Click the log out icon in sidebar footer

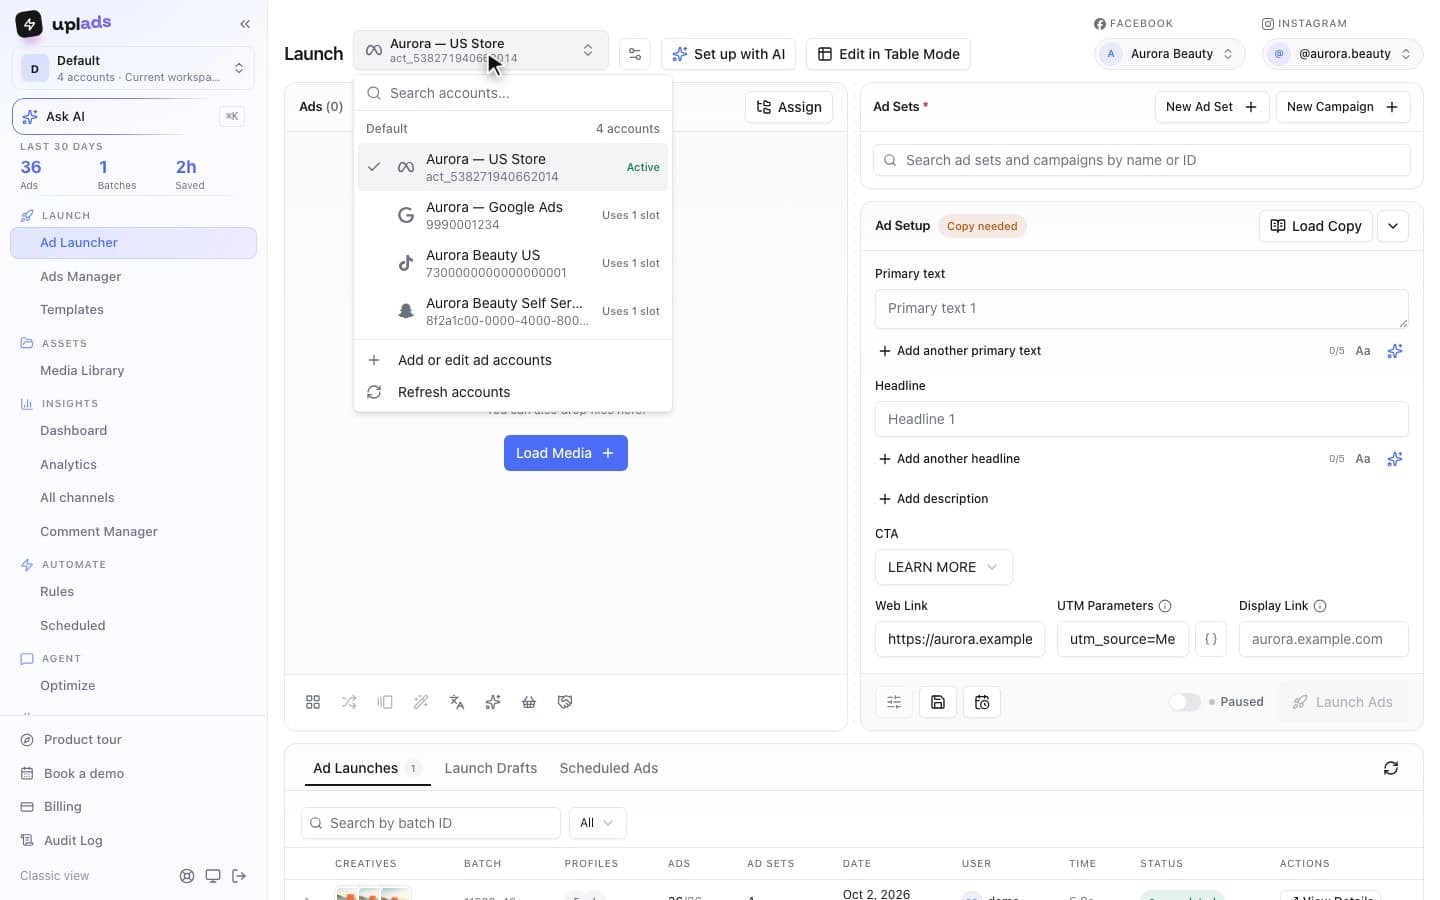pyautogui.click(x=239, y=876)
